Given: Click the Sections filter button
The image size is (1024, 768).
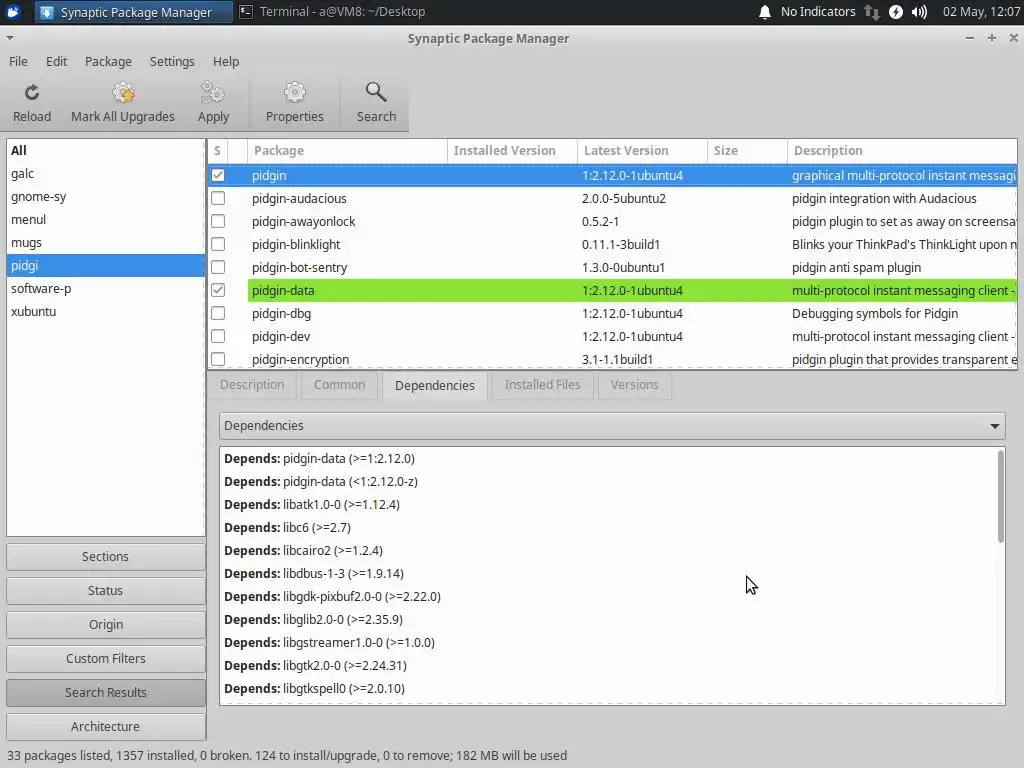Looking at the screenshot, I should 106,556.
